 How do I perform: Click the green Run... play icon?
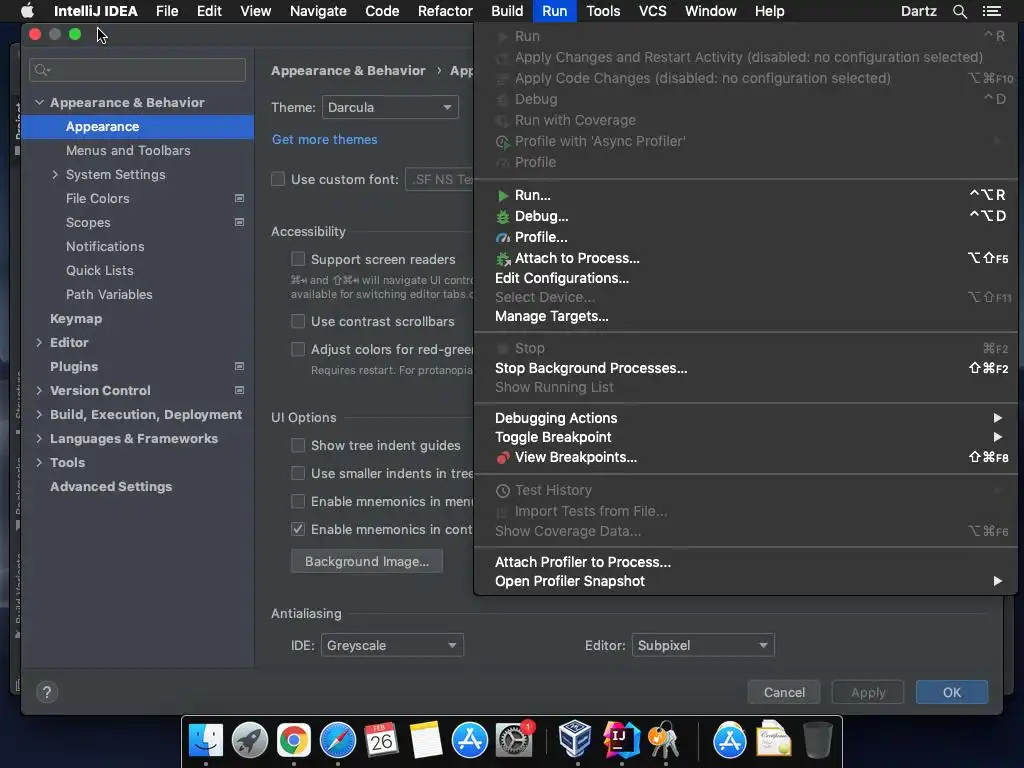coord(503,195)
